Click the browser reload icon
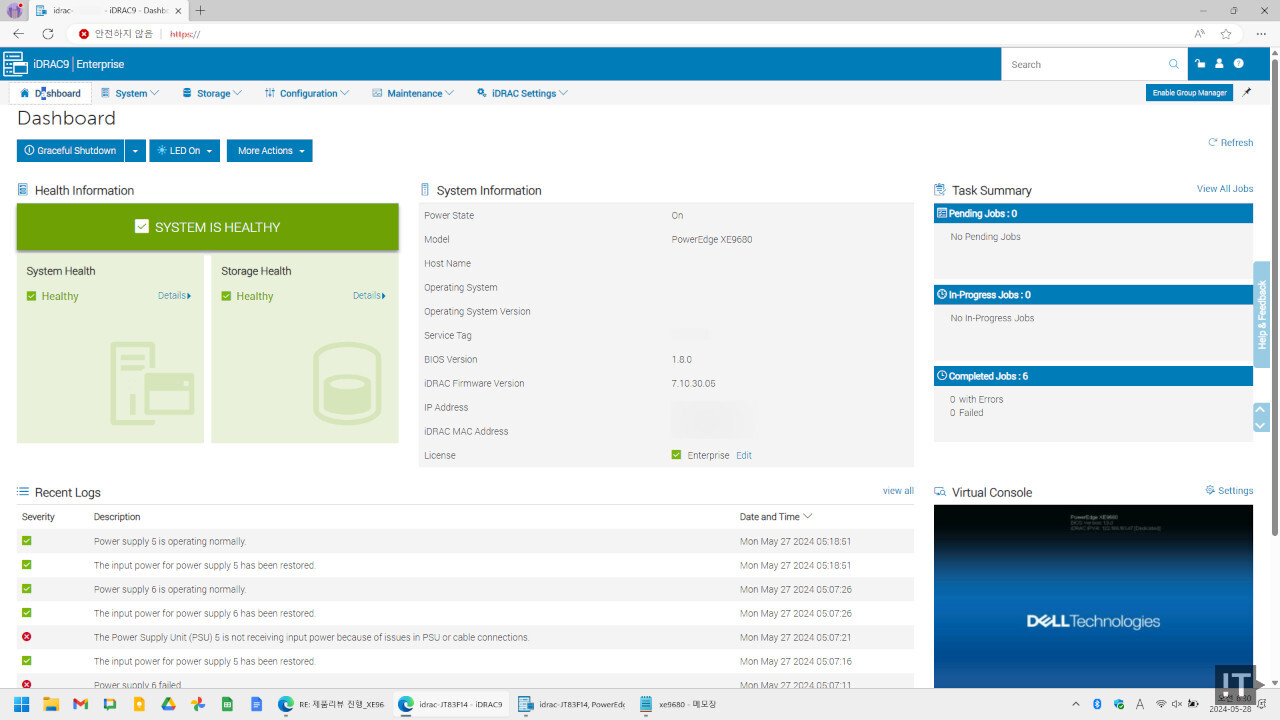The image size is (1280, 720). [x=47, y=34]
